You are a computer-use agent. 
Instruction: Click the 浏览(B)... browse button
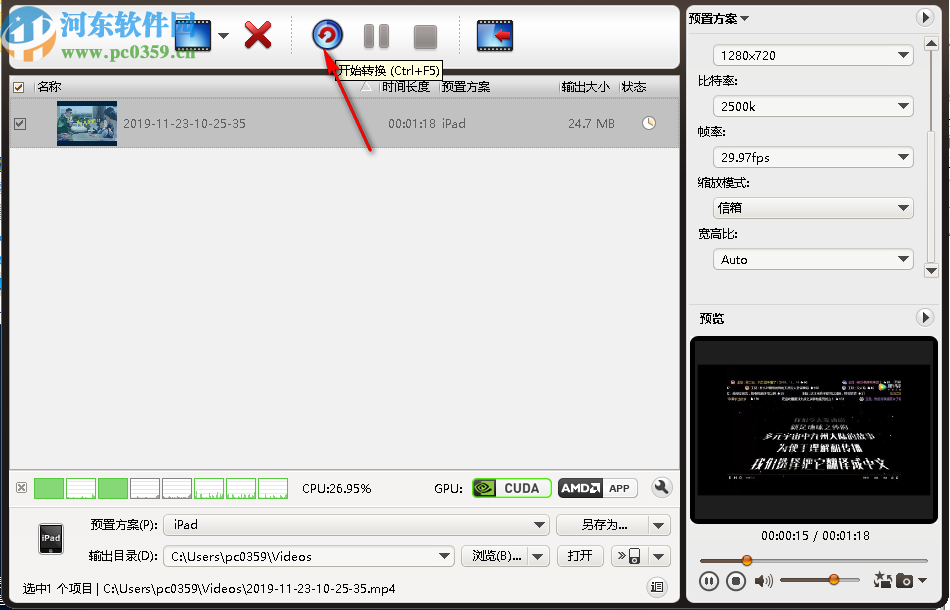[495, 556]
